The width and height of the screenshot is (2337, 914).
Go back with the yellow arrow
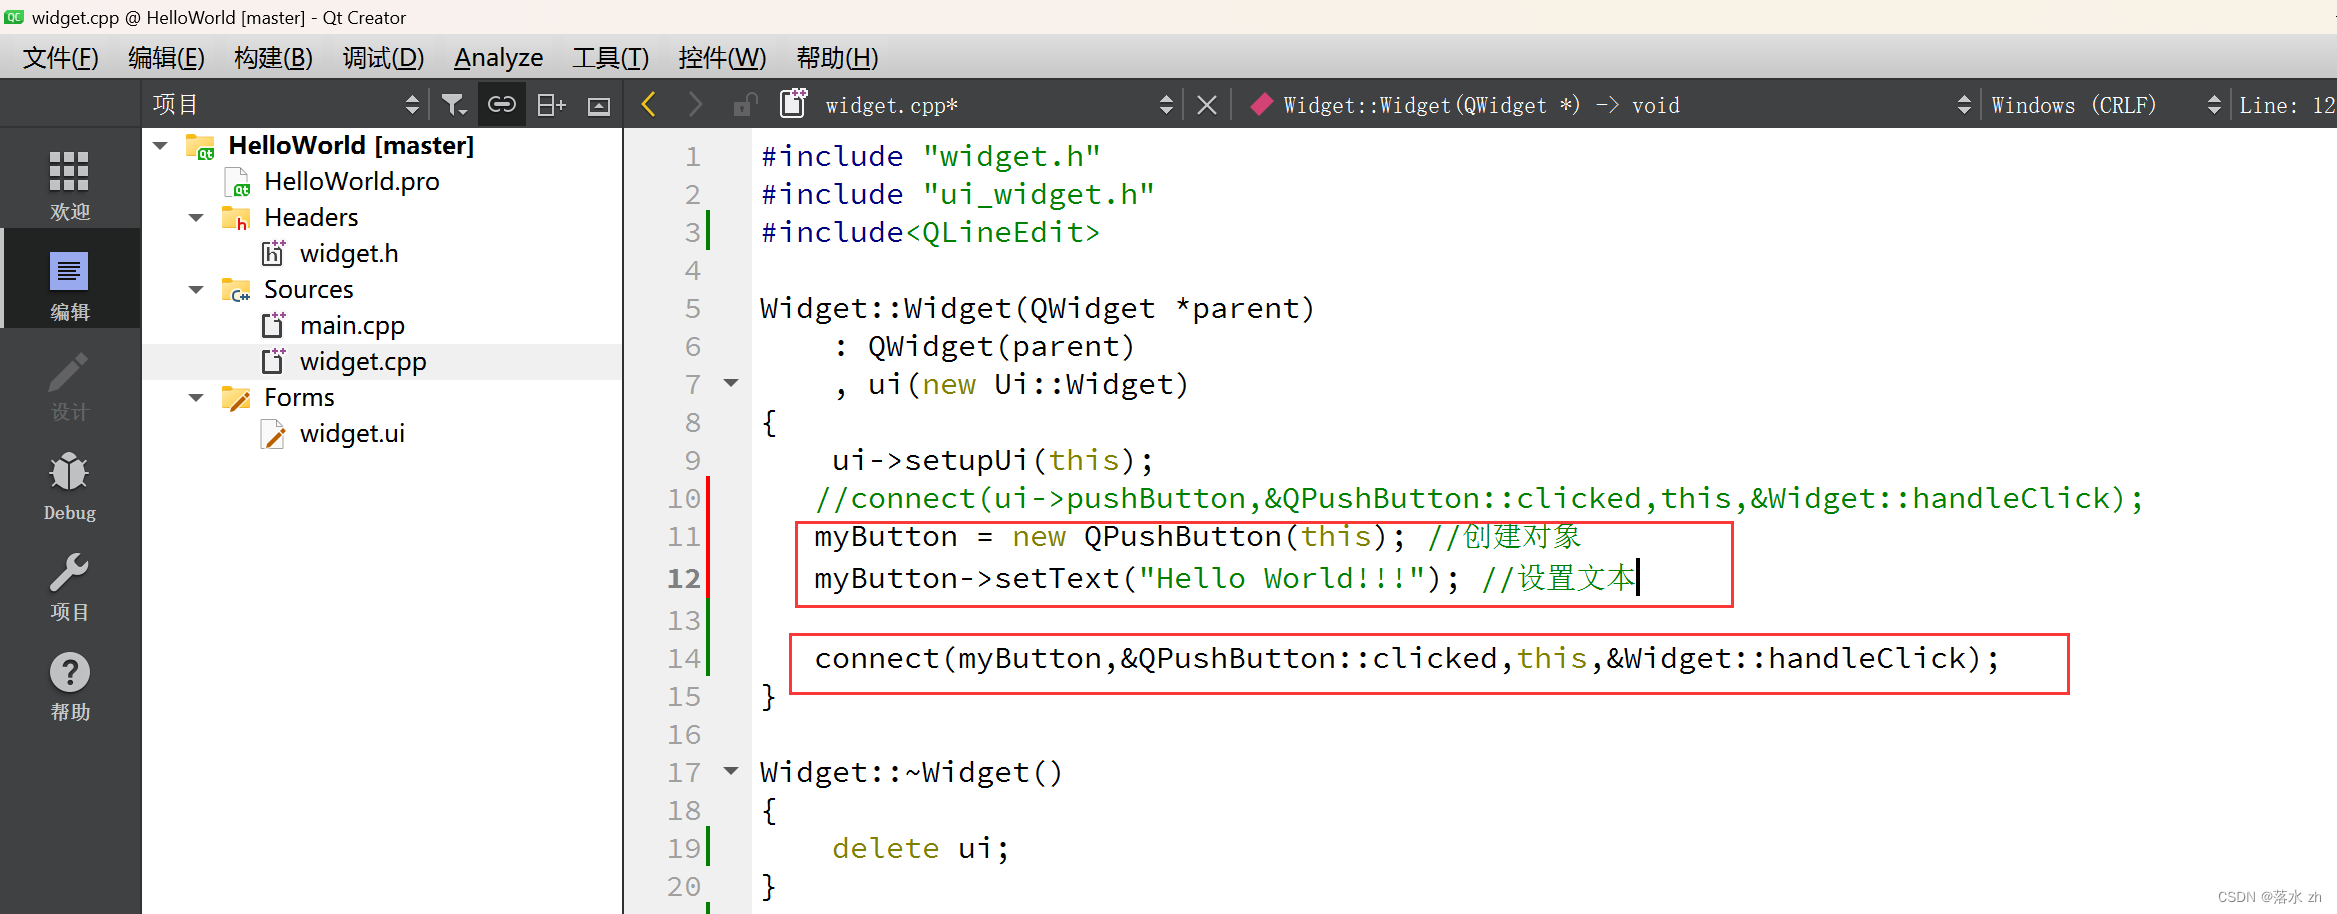(x=648, y=104)
